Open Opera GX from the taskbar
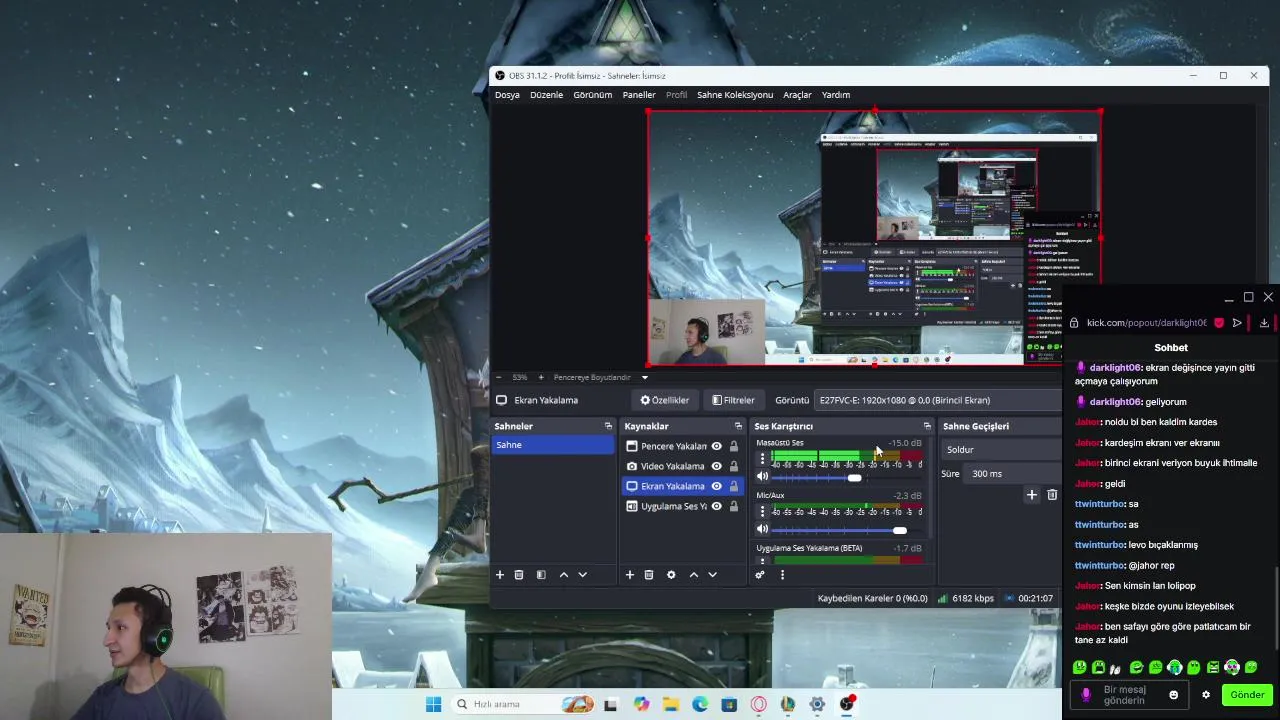The image size is (1280, 720). [x=759, y=704]
